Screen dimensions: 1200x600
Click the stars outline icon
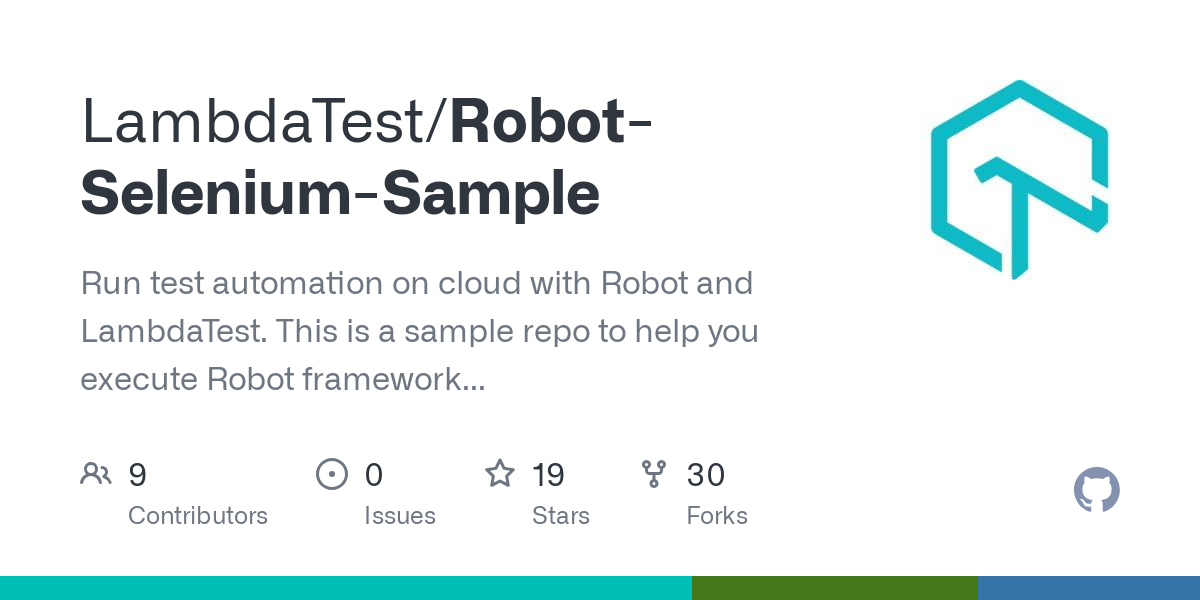[500, 473]
